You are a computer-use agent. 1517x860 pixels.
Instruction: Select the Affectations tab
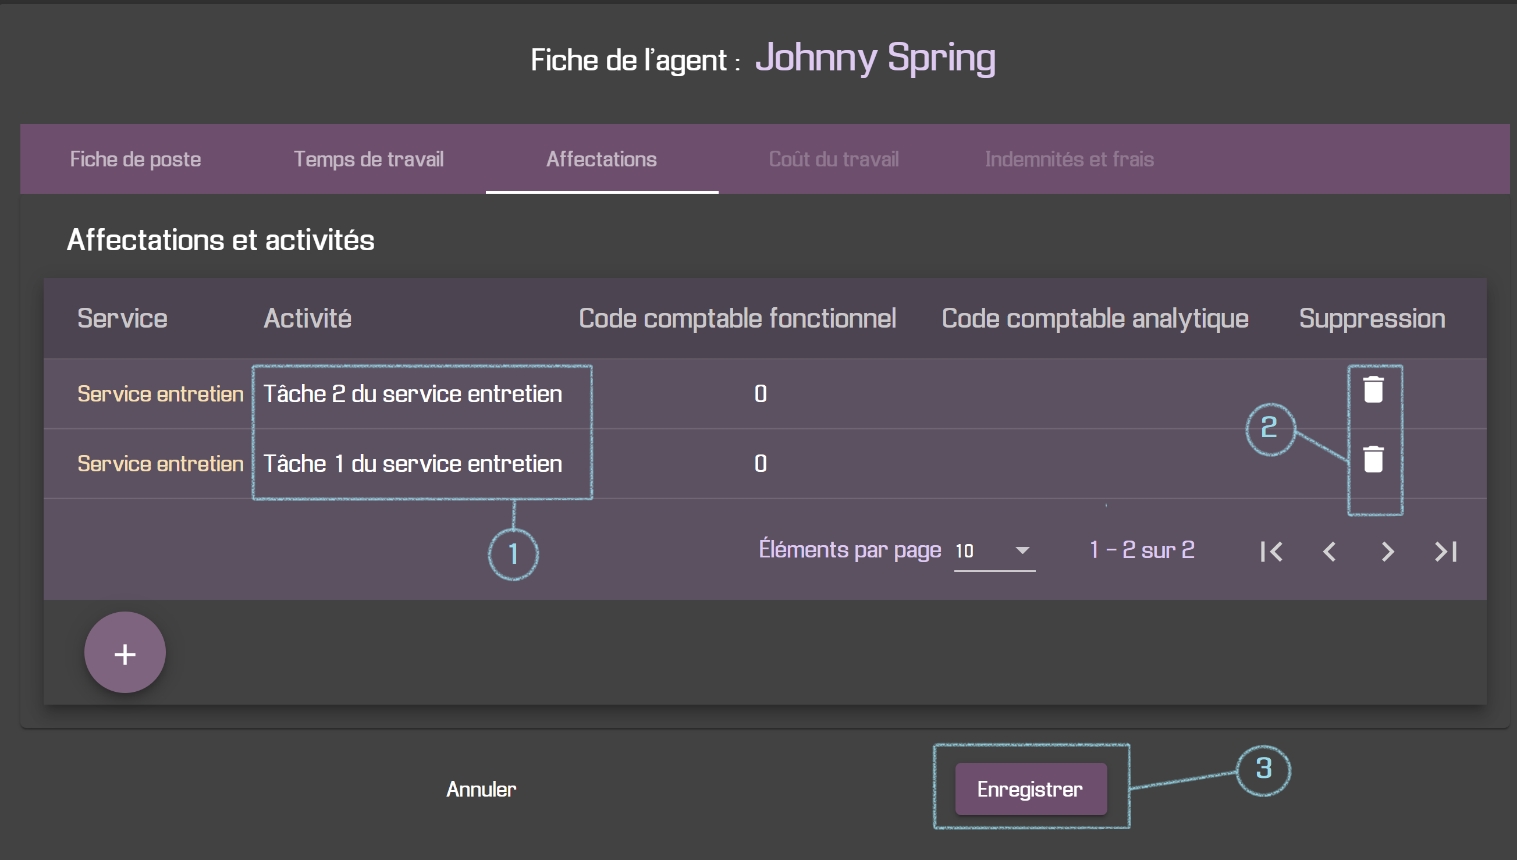(602, 159)
